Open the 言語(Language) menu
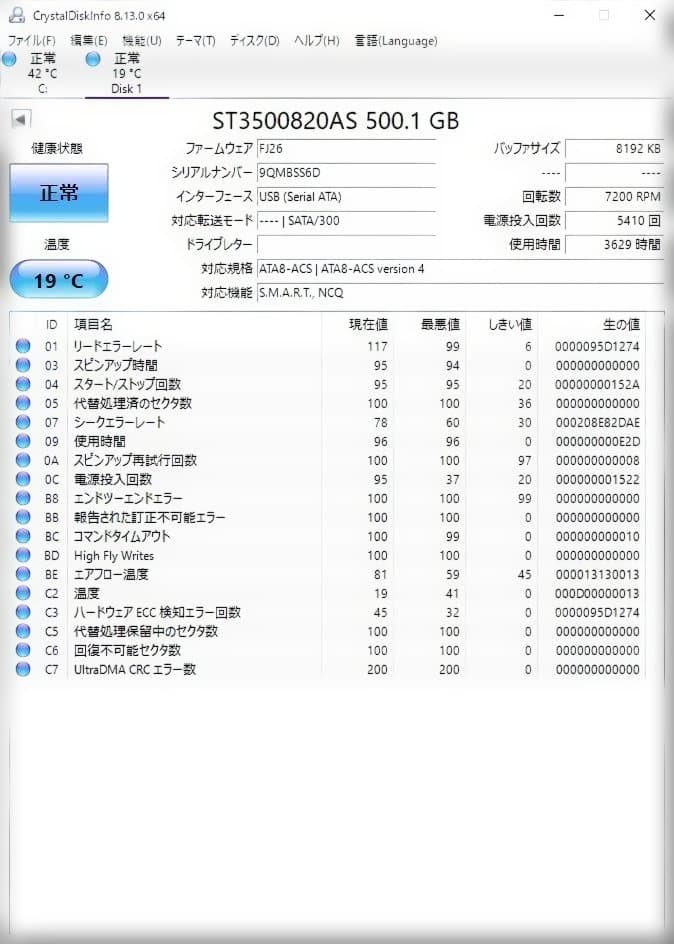 (396, 41)
